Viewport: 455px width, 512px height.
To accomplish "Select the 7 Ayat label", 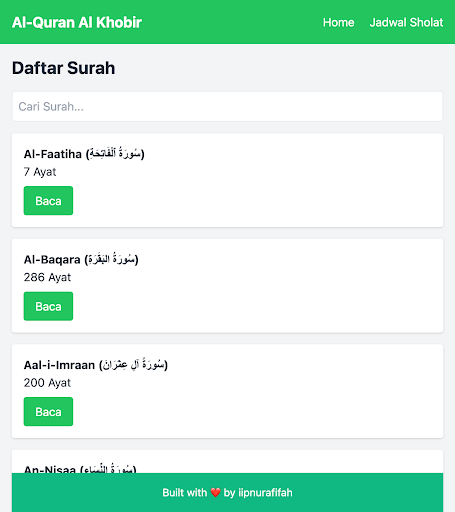I will click(x=40, y=172).
